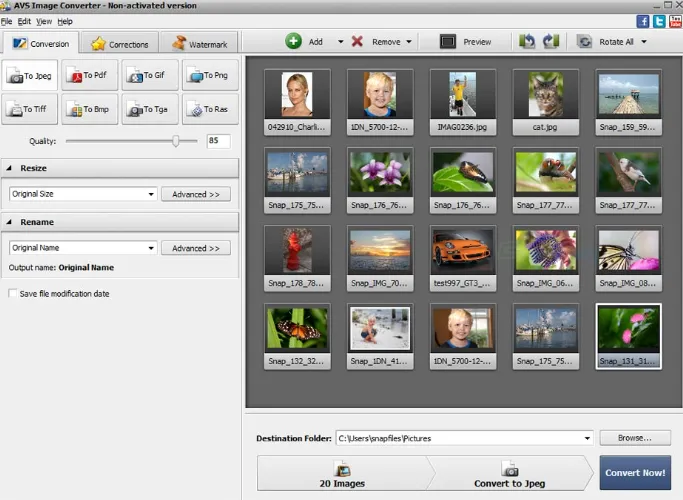Choose the To Ras output format

point(210,109)
